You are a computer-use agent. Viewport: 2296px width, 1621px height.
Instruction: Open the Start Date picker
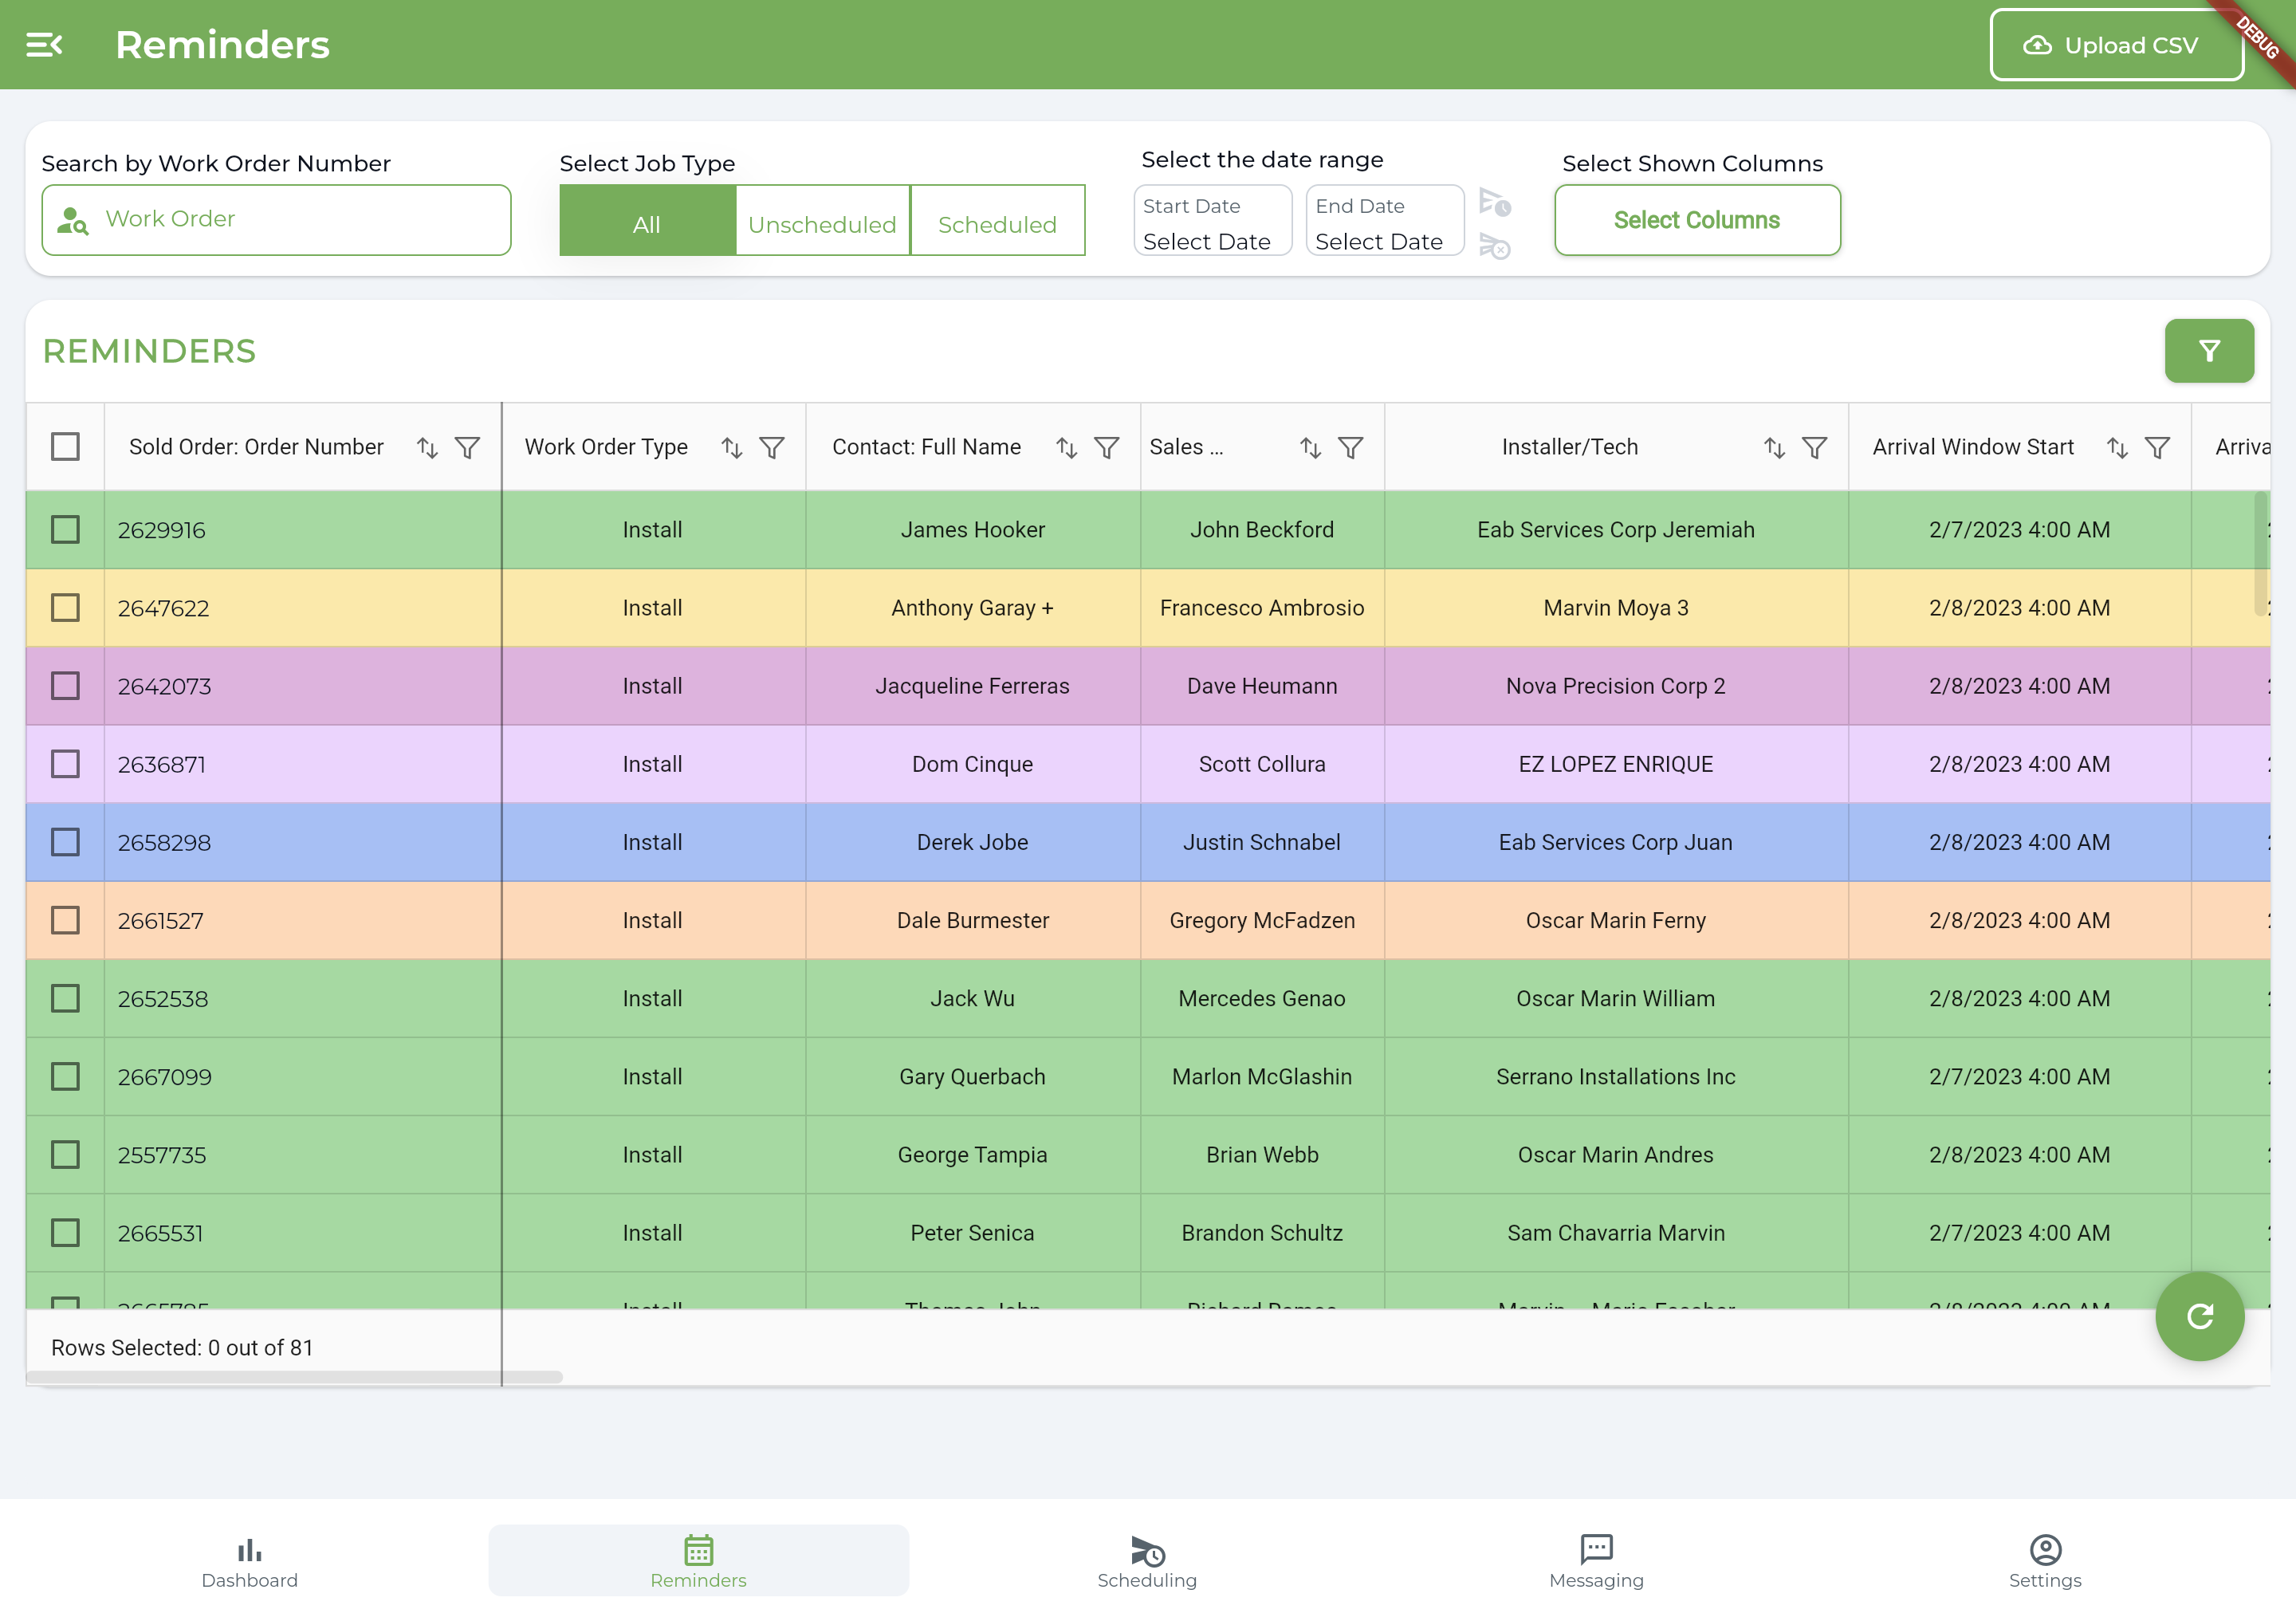pyautogui.click(x=1212, y=221)
